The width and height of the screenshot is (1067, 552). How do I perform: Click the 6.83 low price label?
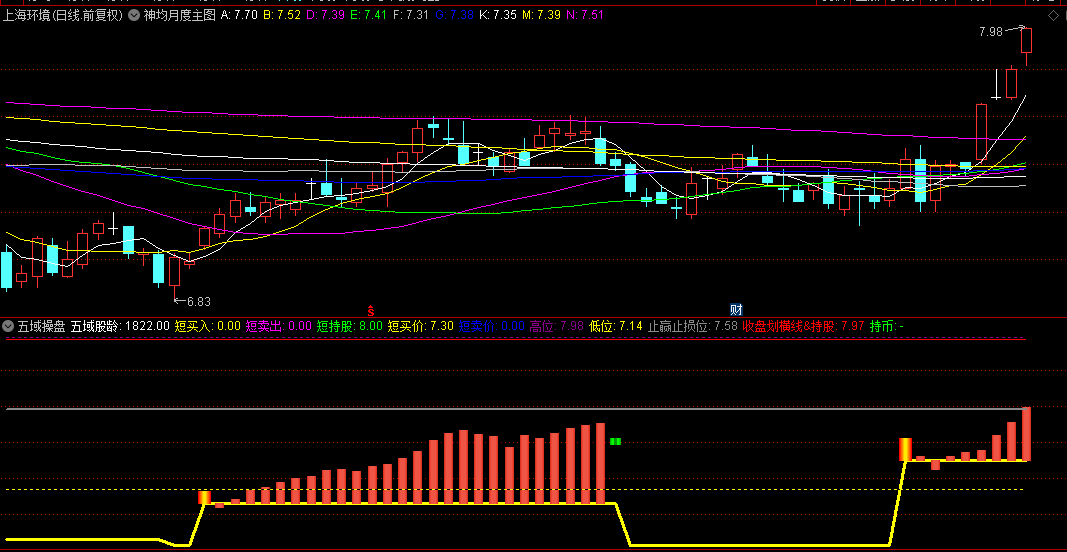199,302
